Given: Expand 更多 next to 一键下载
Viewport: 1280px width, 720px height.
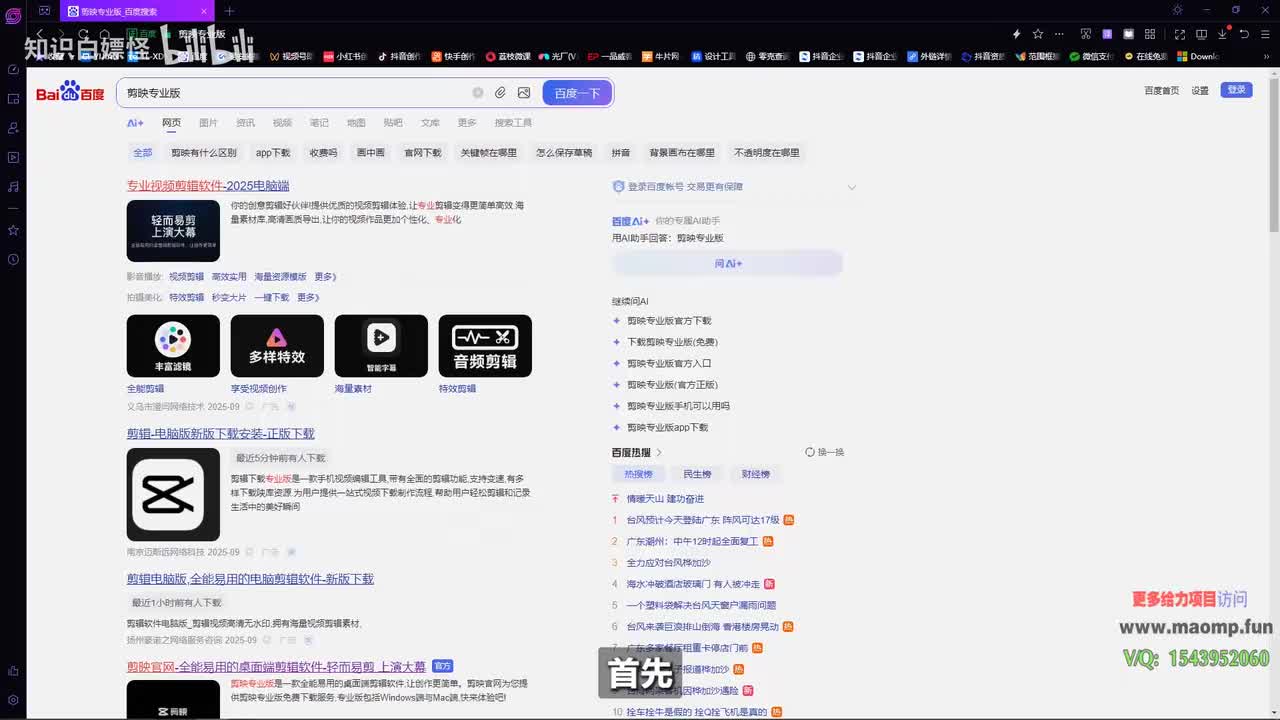Looking at the screenshot, I should [x=308, y=298].
